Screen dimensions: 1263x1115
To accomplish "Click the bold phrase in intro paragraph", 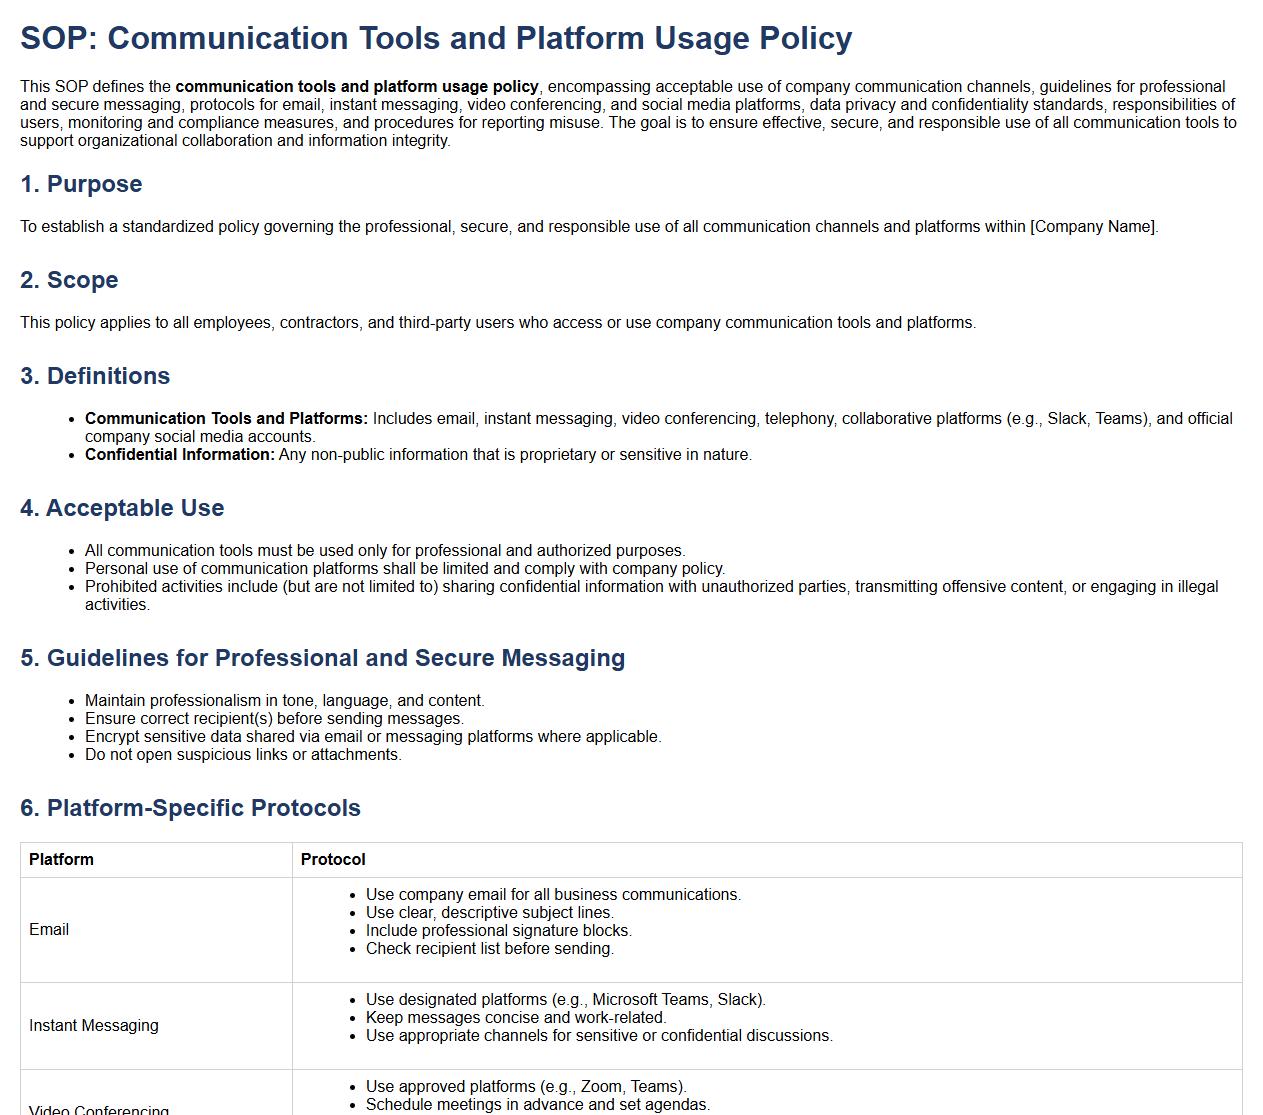I will [357, 87].
